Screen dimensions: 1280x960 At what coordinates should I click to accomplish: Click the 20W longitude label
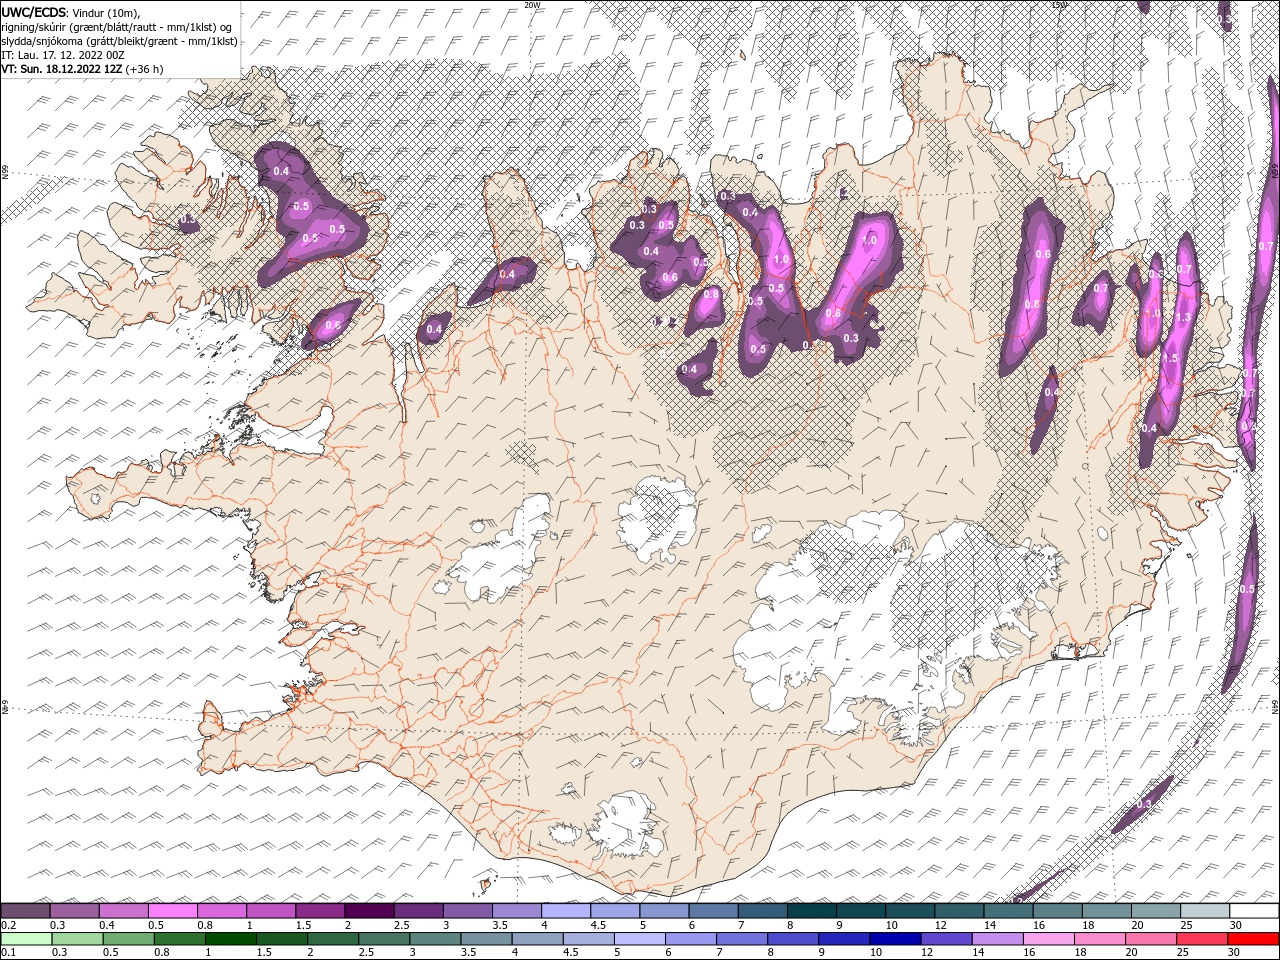click(x=533, y=5)
